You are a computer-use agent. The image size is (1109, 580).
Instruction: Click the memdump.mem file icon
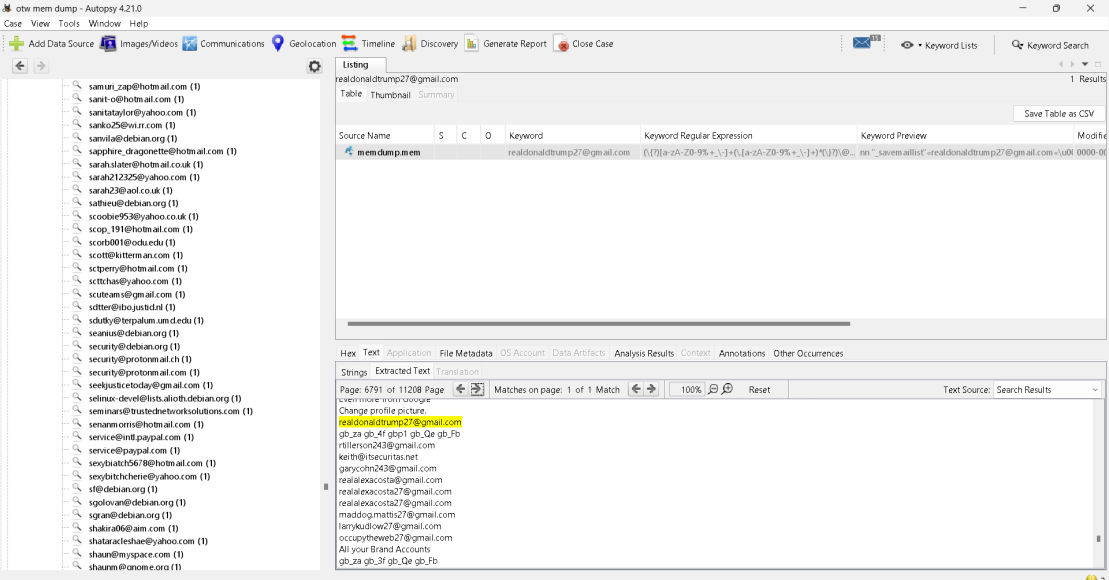coord(348,151)
